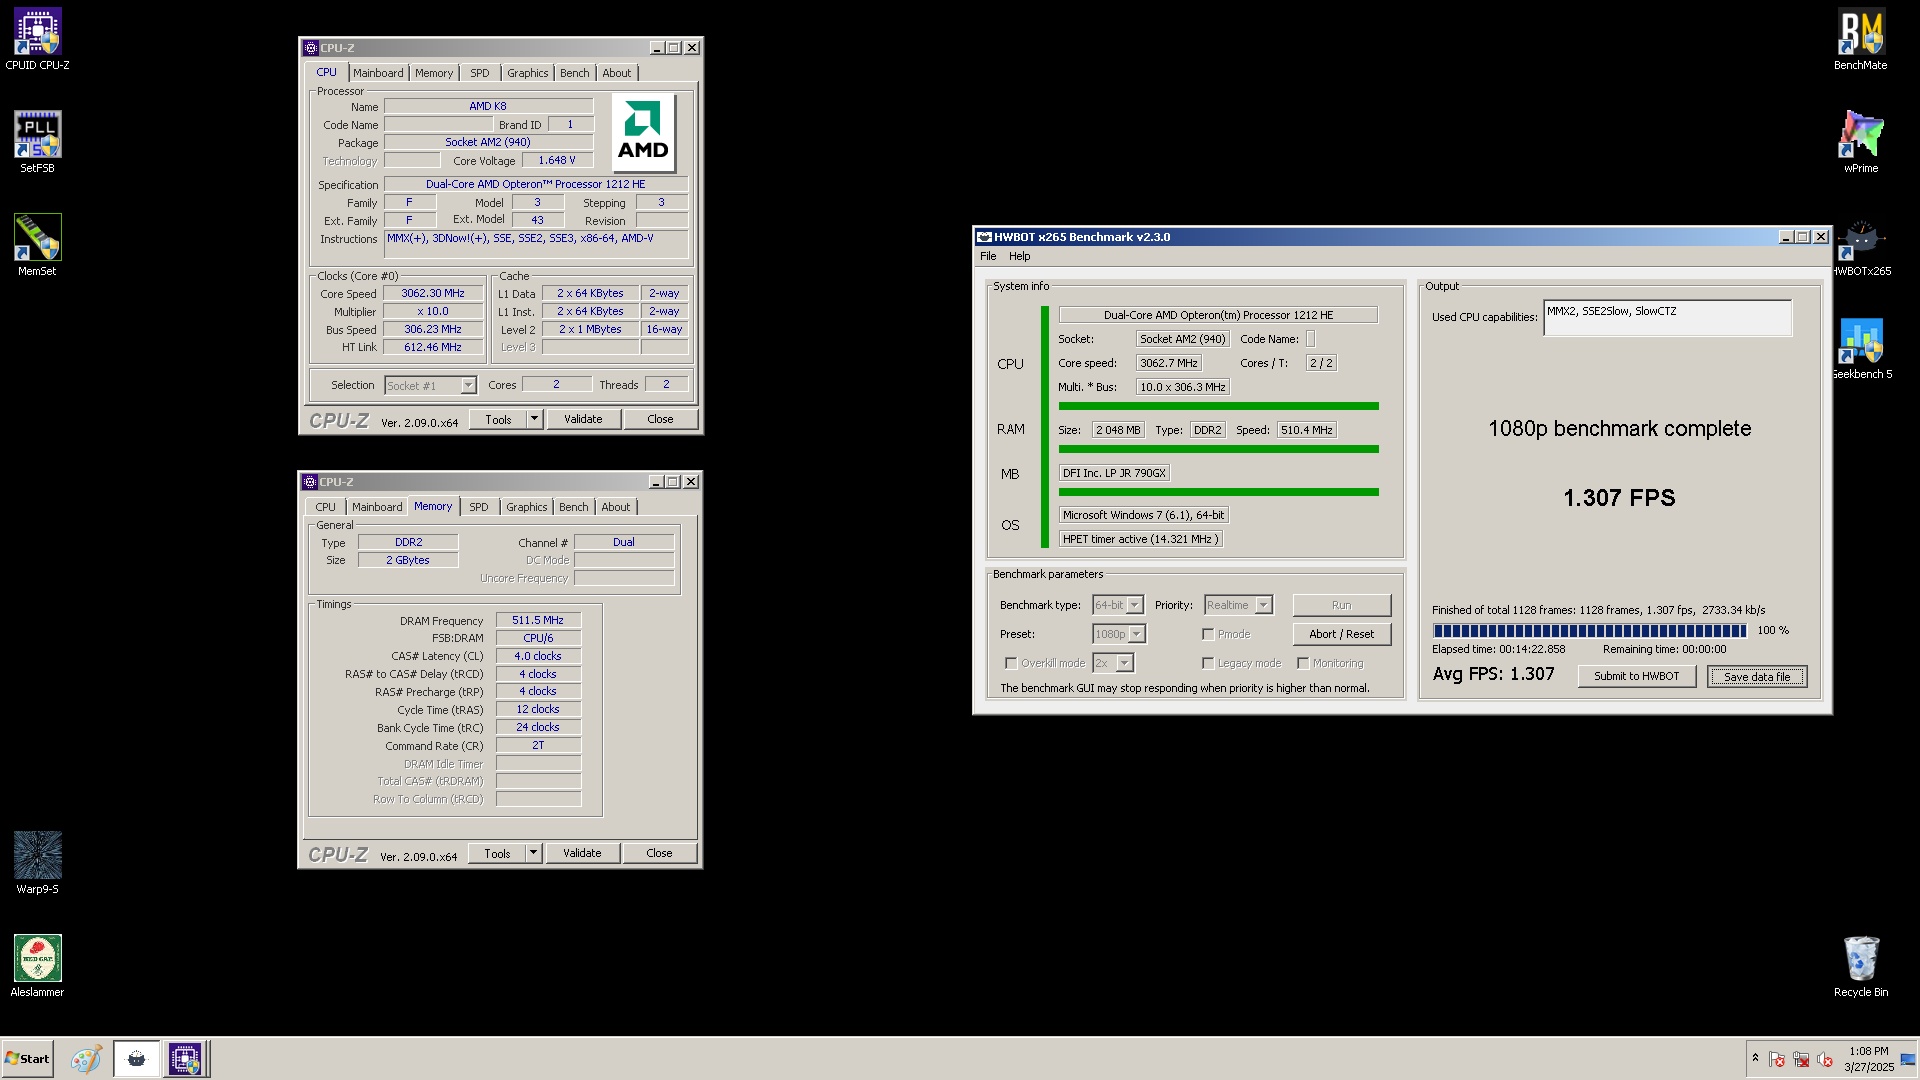The height and width of the screenshot is (1080, 1920).
Task: Click the Start button
Action: [27, 1059]
